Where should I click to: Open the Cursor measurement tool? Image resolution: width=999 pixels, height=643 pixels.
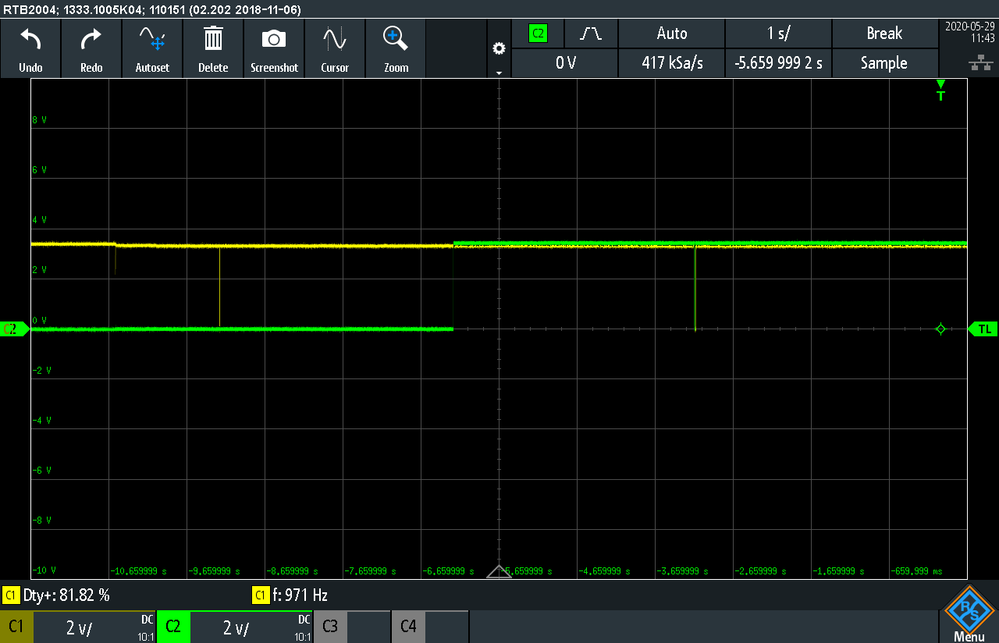[334, 49]
